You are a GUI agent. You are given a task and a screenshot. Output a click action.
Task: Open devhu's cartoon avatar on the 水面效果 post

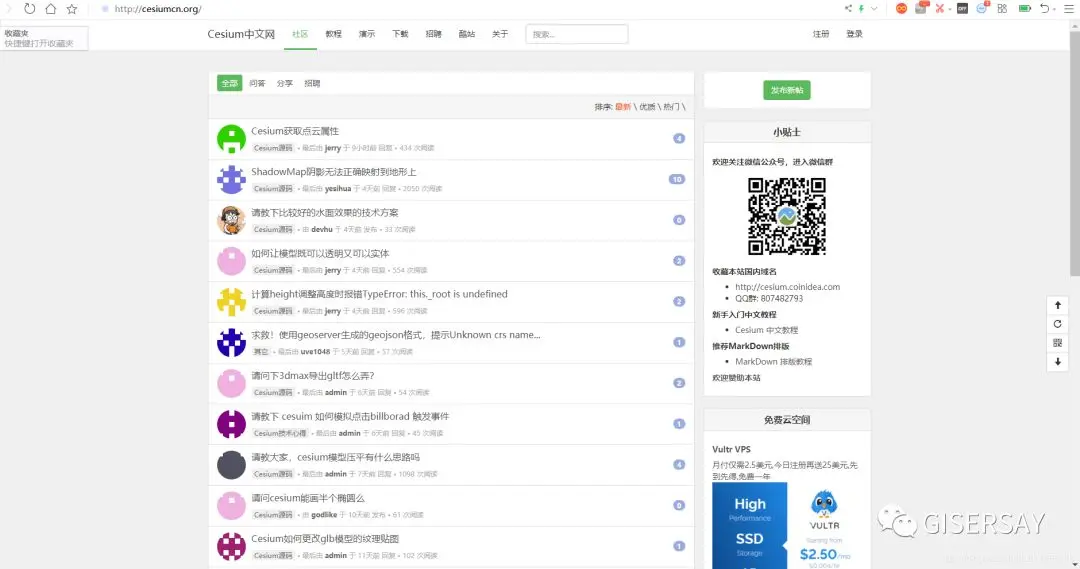click(x=231, y=220)
